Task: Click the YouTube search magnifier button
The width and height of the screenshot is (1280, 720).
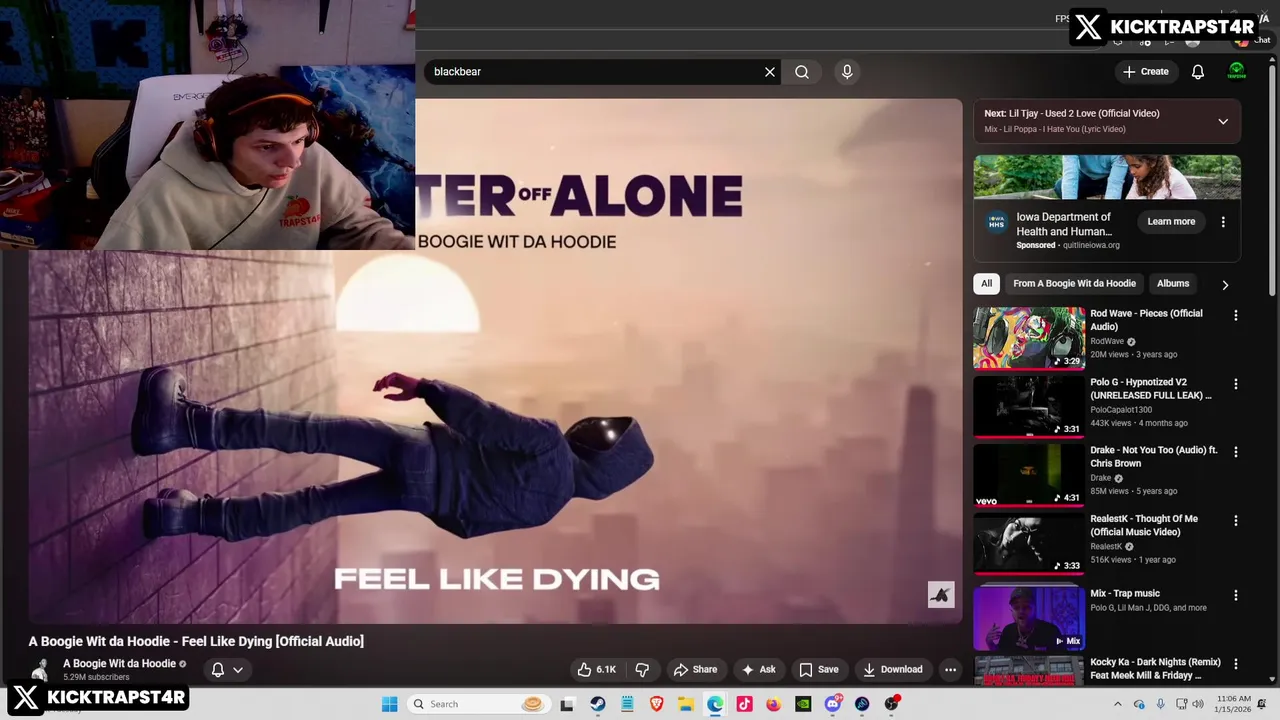Action: pos(802,72)
